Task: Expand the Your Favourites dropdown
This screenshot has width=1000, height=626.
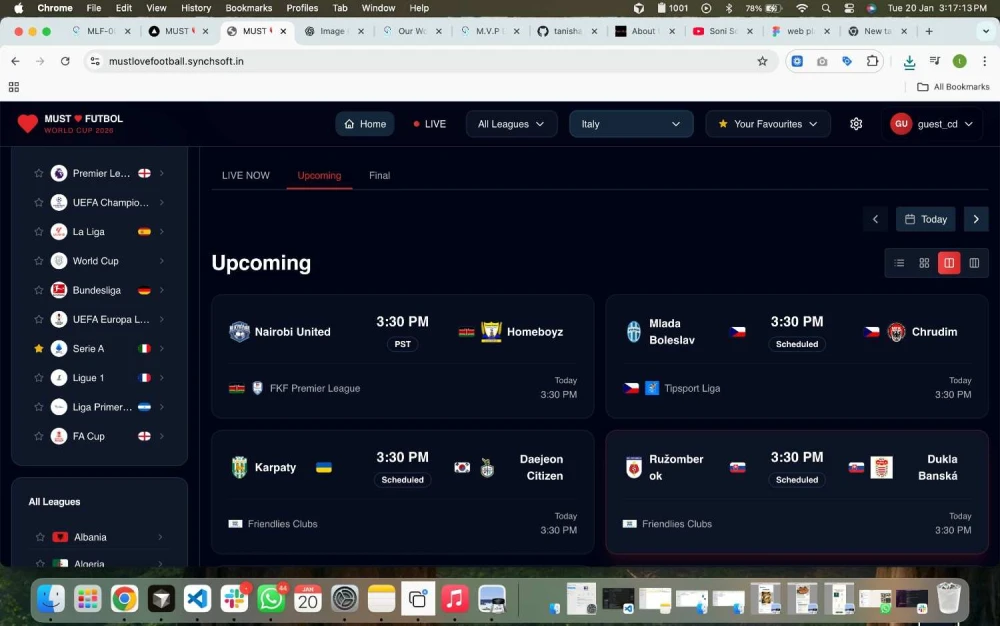Action: click(x=767, y=124)
